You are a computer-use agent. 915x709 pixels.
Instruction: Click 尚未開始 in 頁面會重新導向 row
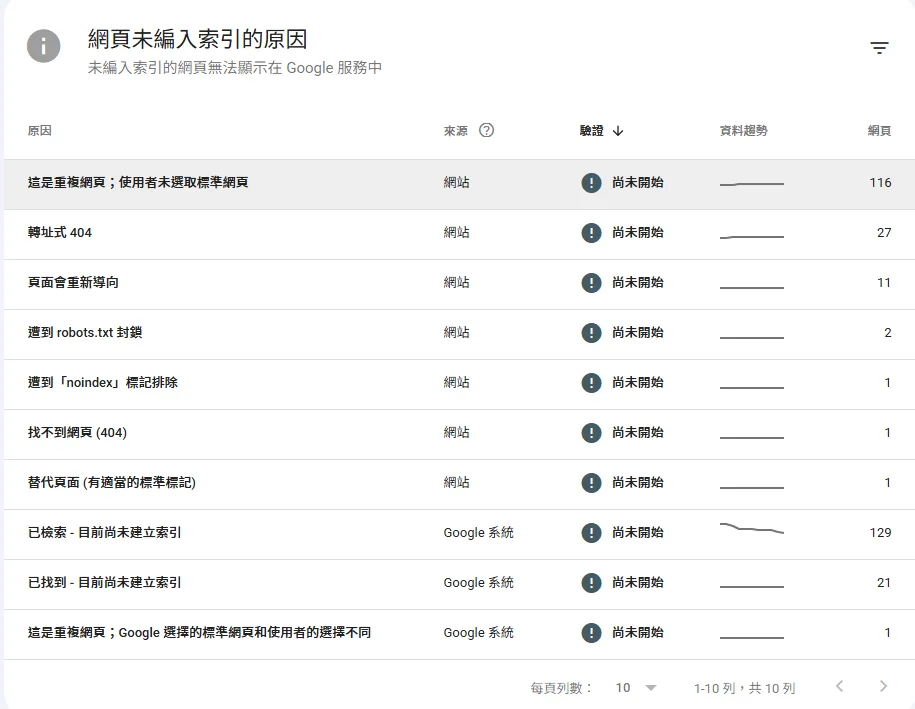click(x=638, y=282)
